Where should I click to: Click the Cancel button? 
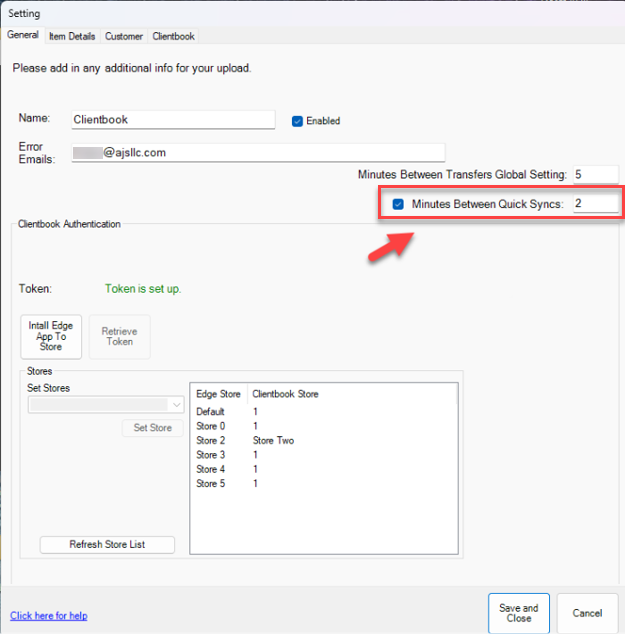tap(587, 613)
